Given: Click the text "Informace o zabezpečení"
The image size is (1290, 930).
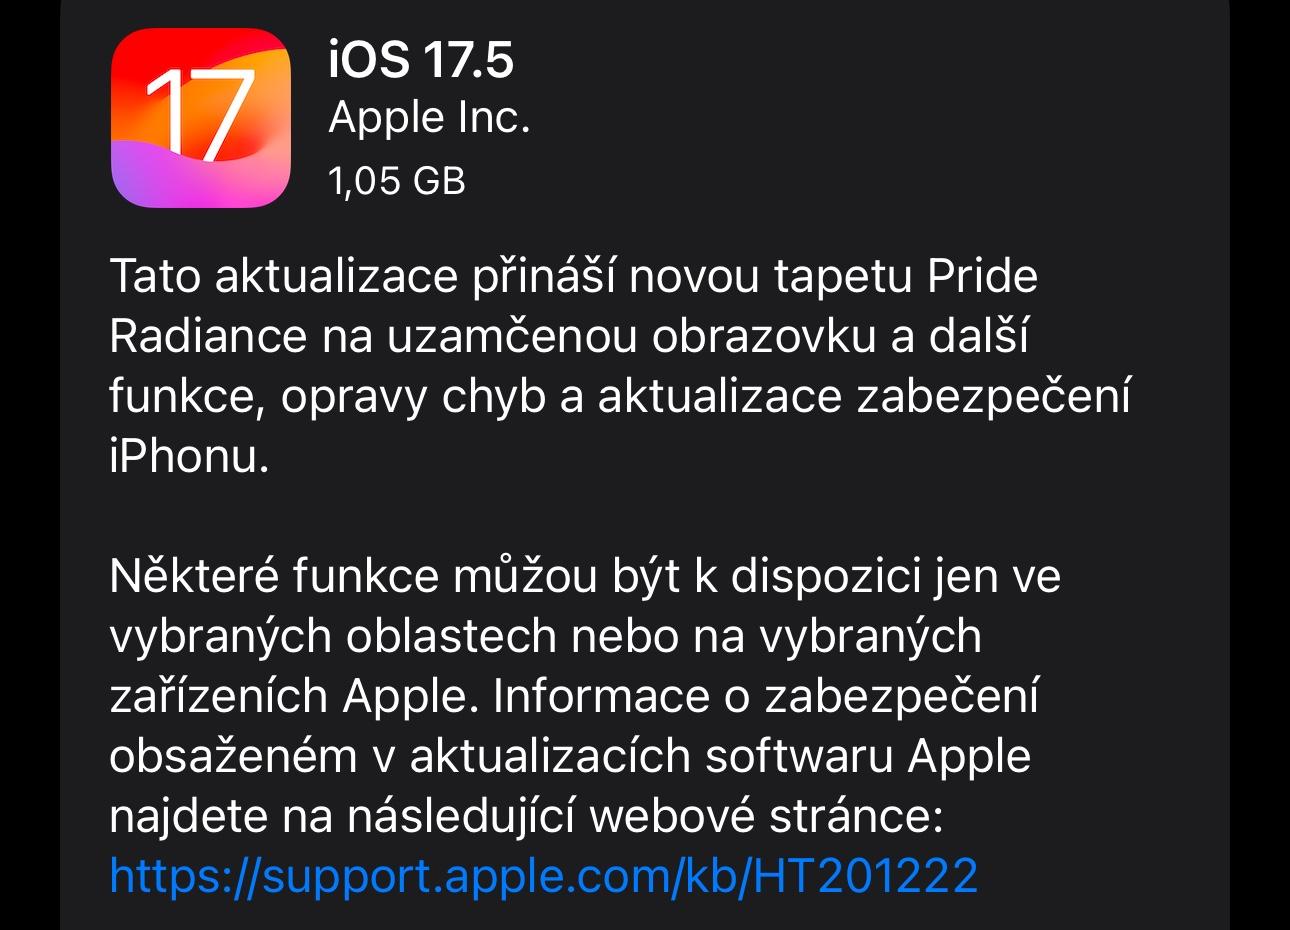Looking at the screenshot, I should [766, 696].
